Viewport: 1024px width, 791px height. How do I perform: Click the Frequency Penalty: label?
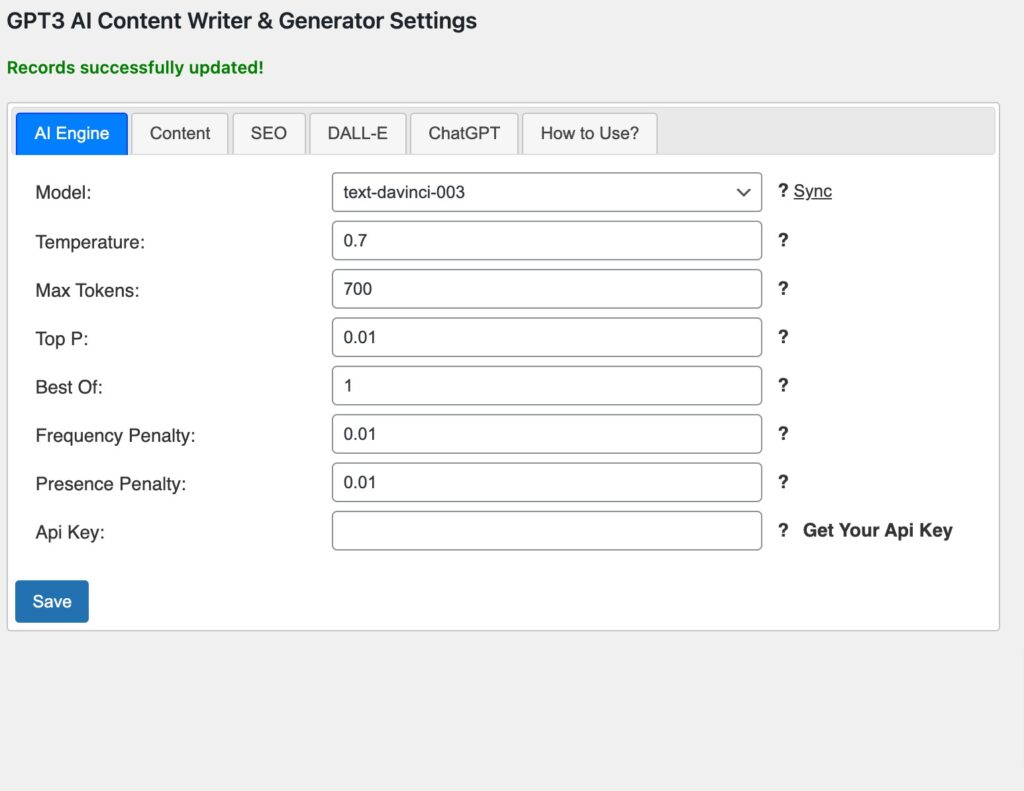[x=116, y=436]
